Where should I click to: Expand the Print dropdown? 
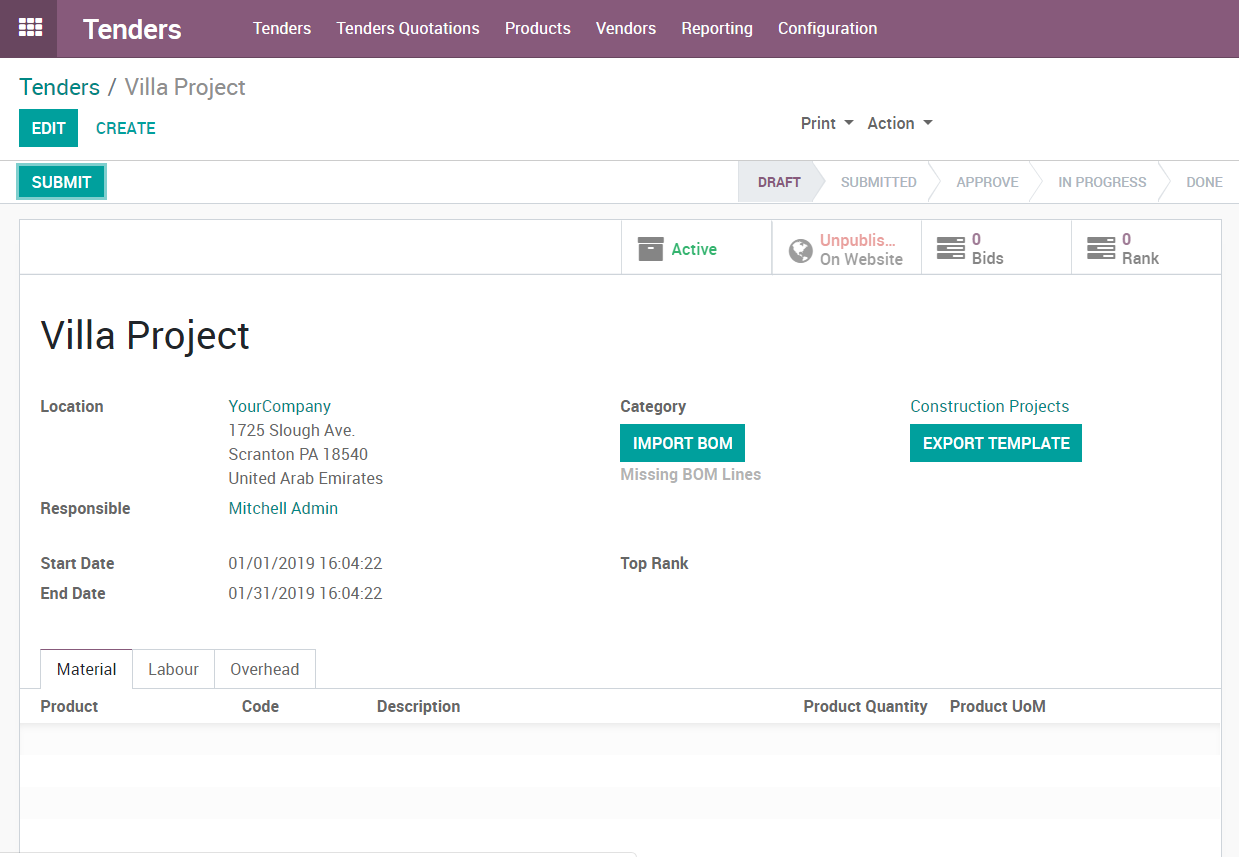[827, 123]
